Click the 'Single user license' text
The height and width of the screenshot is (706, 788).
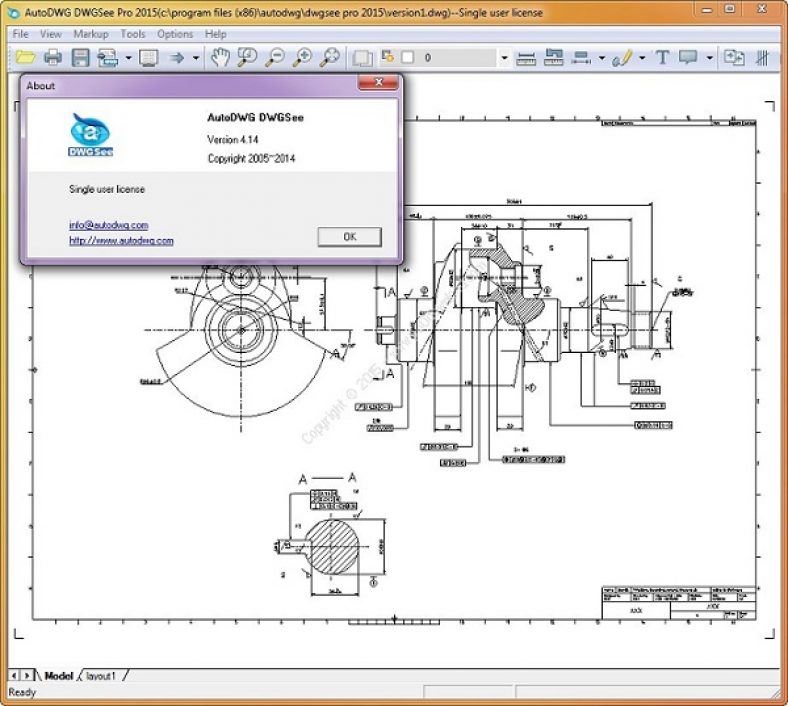(x=107, y=189)
